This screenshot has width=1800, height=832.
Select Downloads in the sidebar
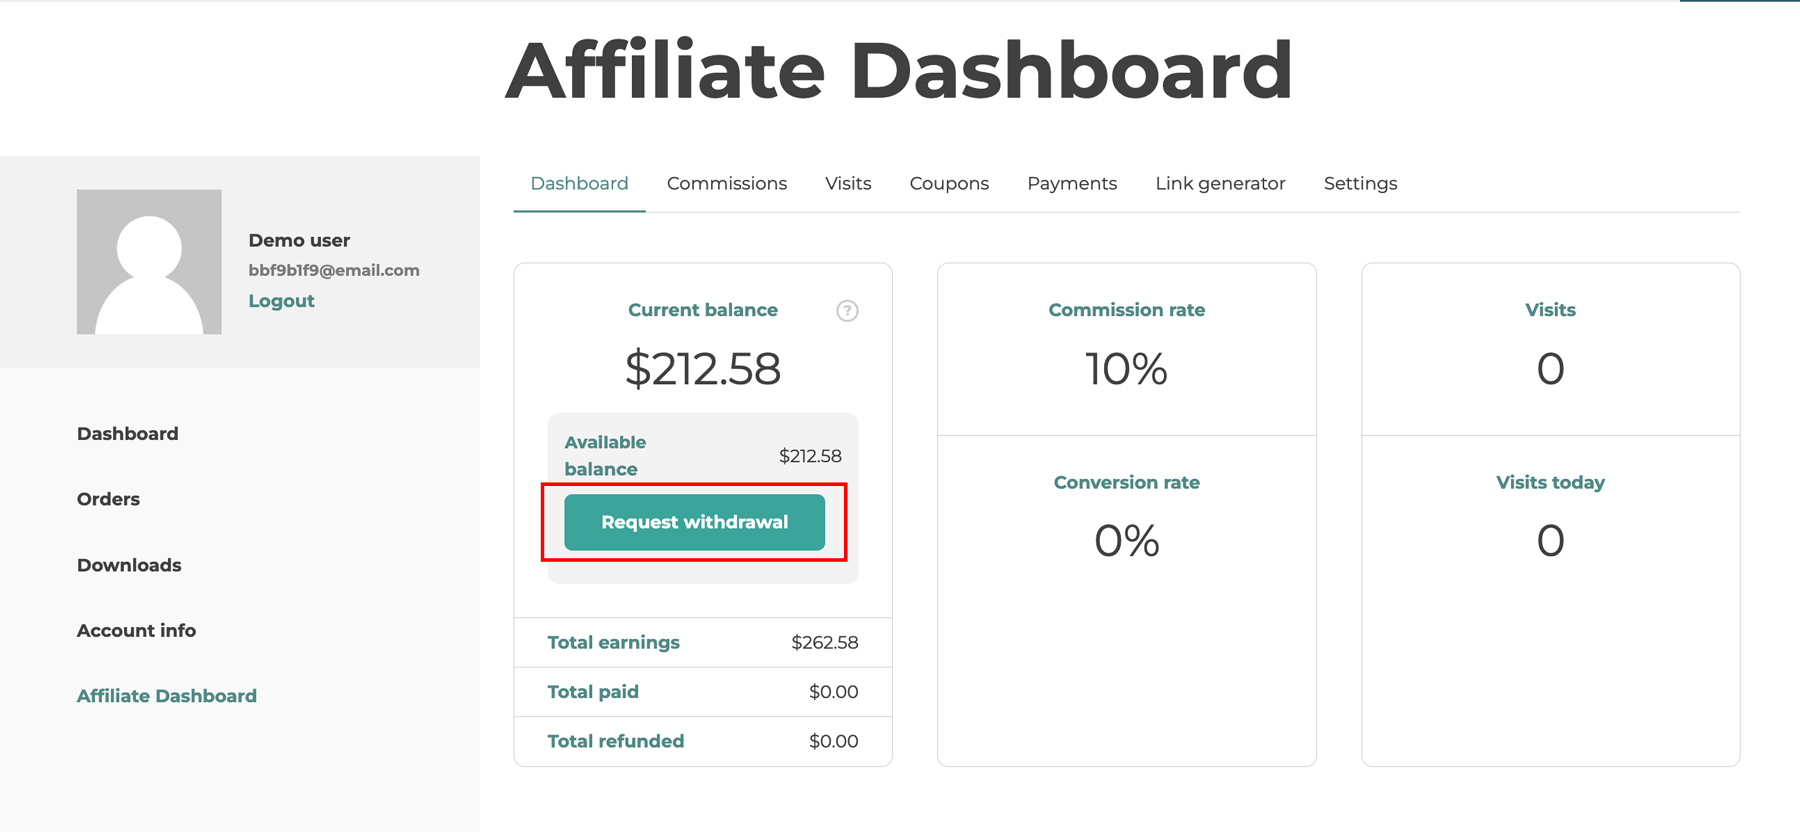click(x=129, y=565)
